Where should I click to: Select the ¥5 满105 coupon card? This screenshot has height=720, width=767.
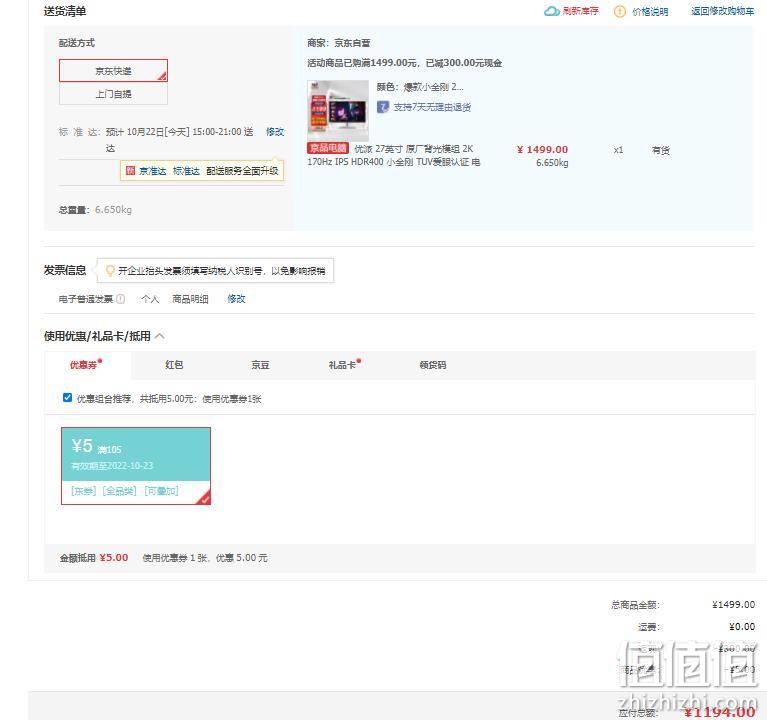point(136,466)
